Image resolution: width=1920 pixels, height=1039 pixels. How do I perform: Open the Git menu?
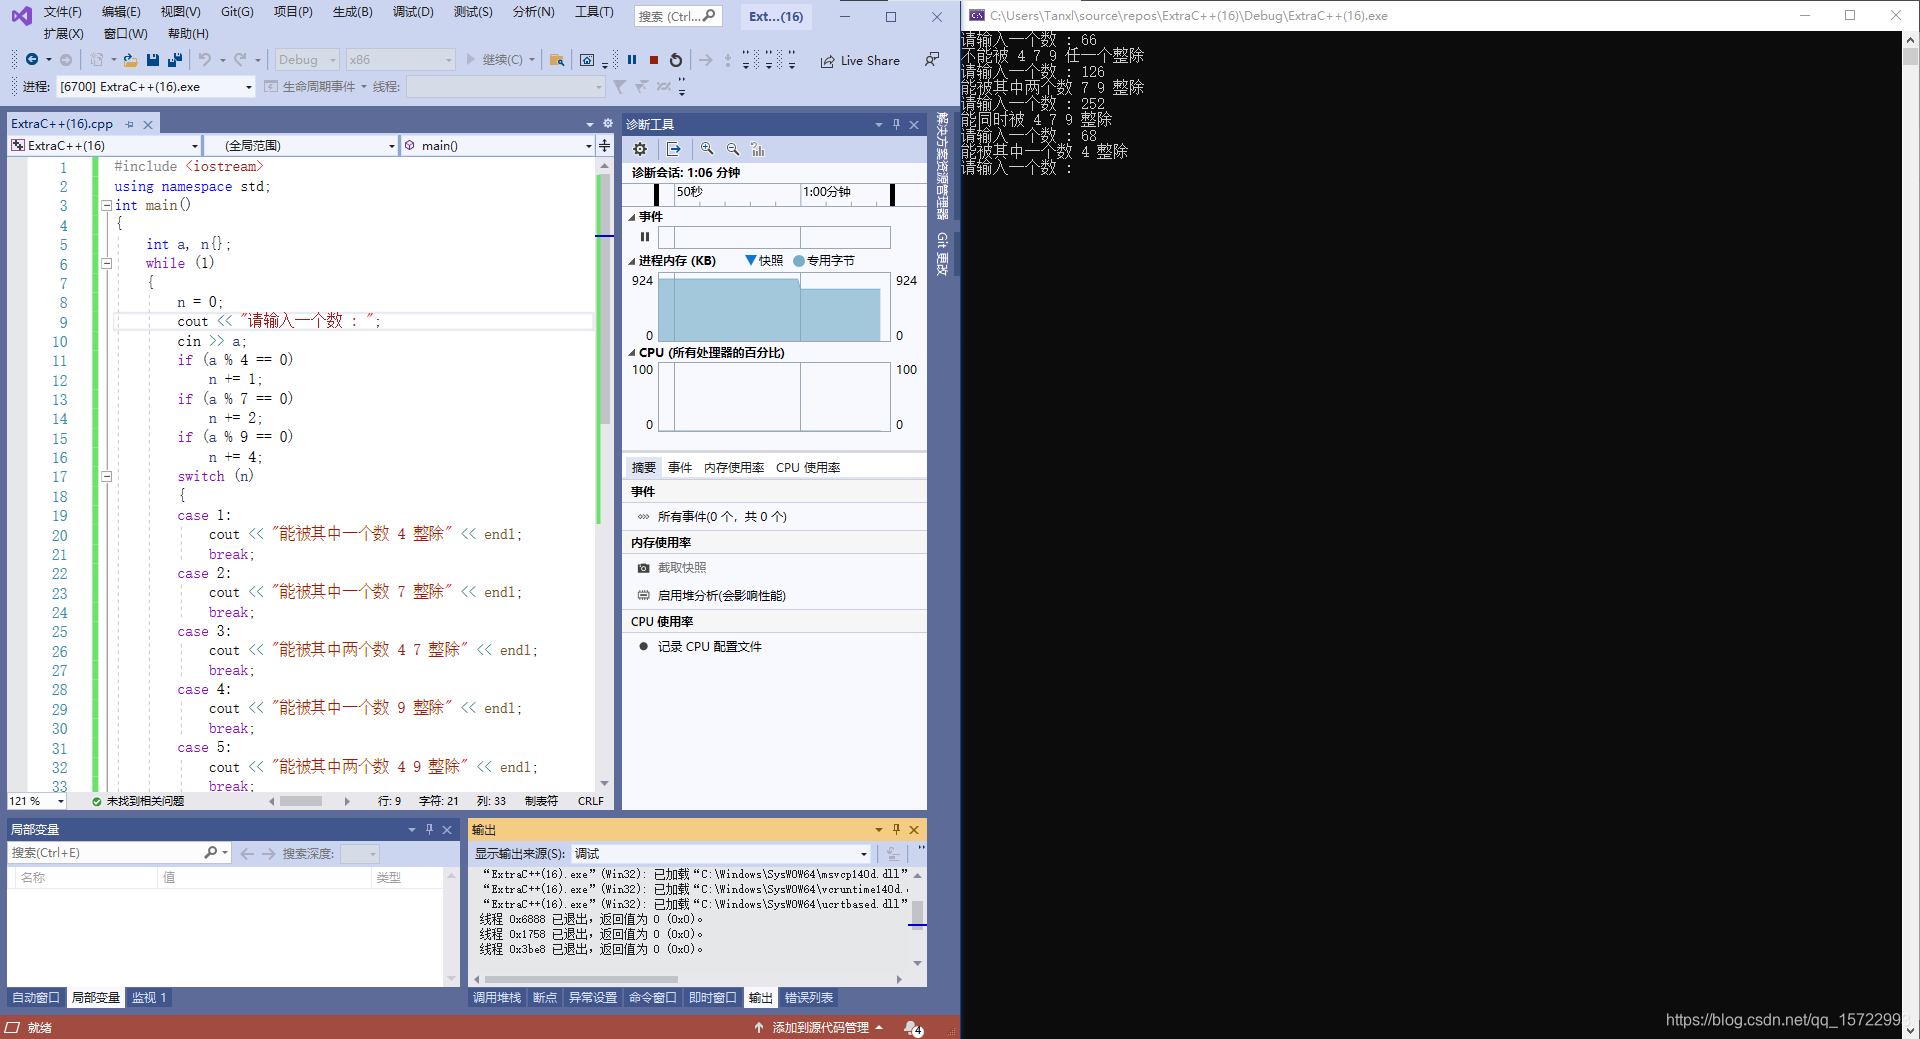[x=237, y=12]
